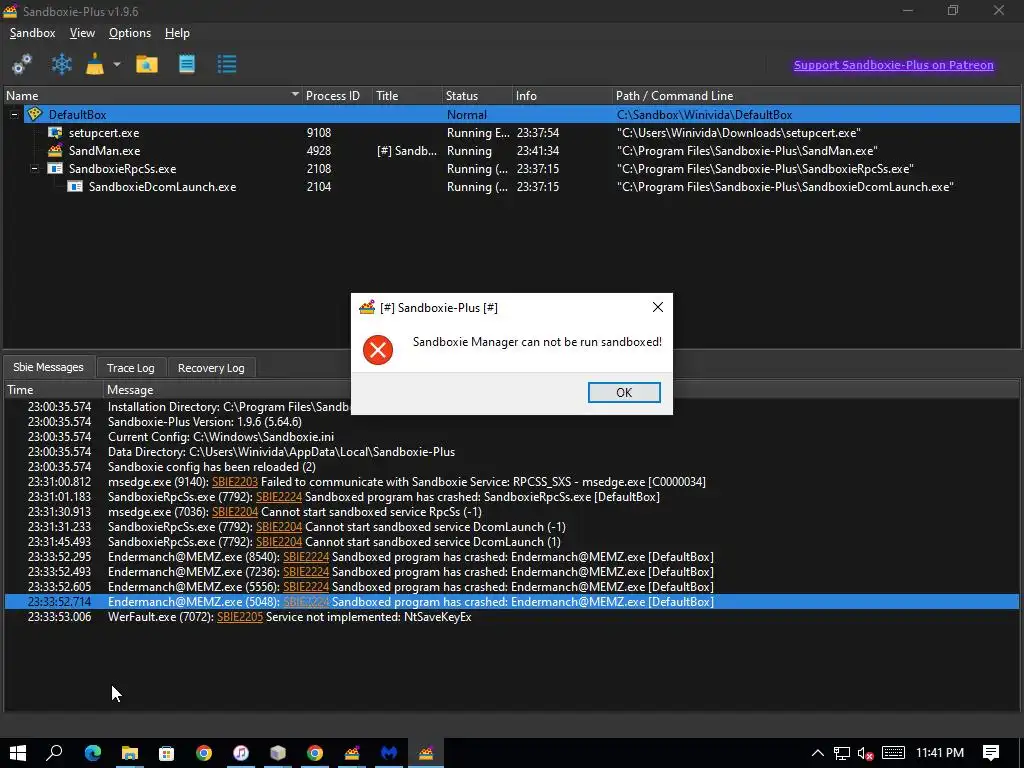
Task: Select the setupcert.exe process icon
Action: [55, 133]
